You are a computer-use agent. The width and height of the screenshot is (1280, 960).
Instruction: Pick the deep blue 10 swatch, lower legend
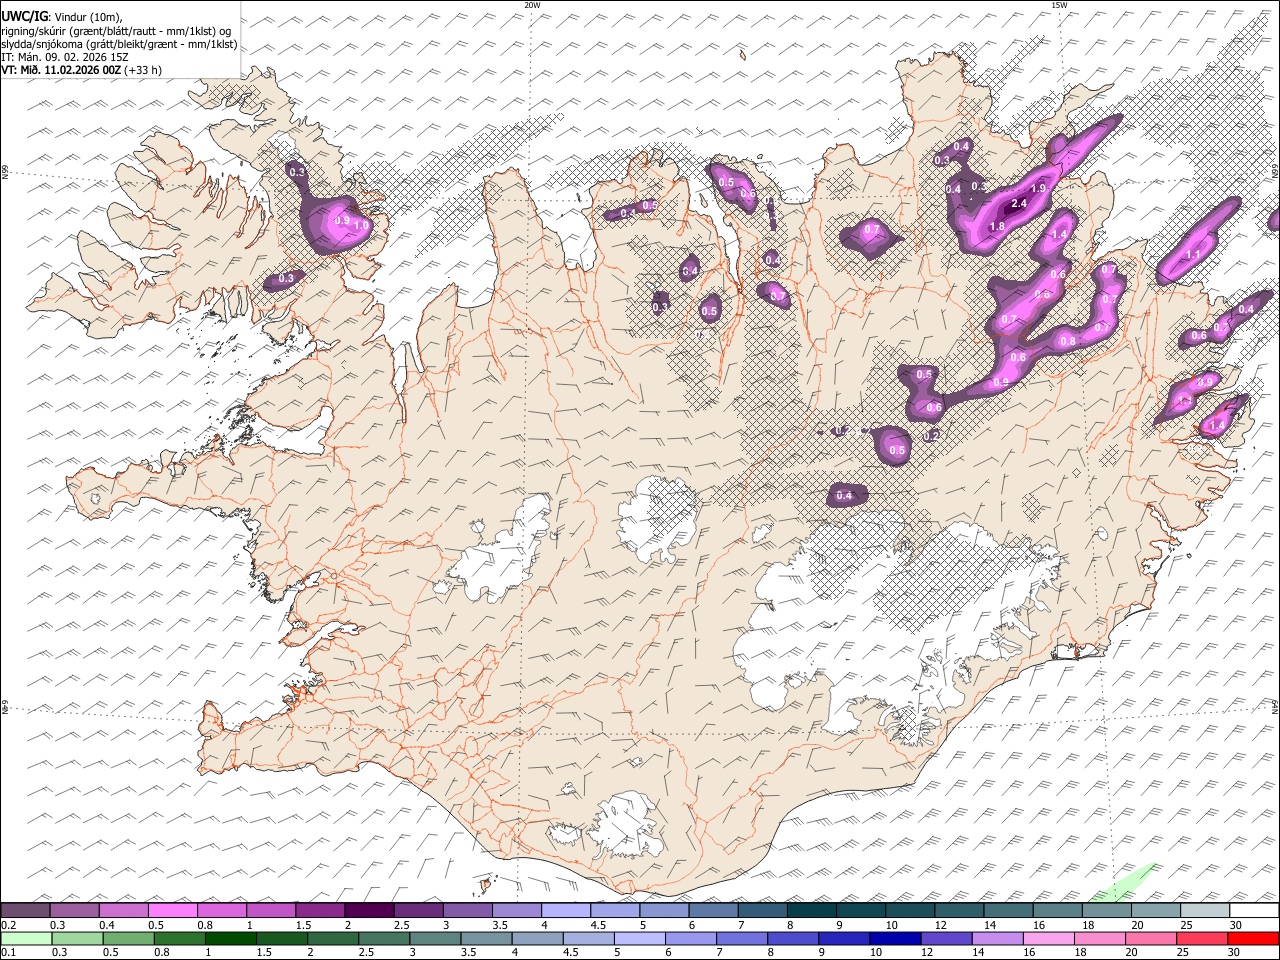[x=894, y=939]
